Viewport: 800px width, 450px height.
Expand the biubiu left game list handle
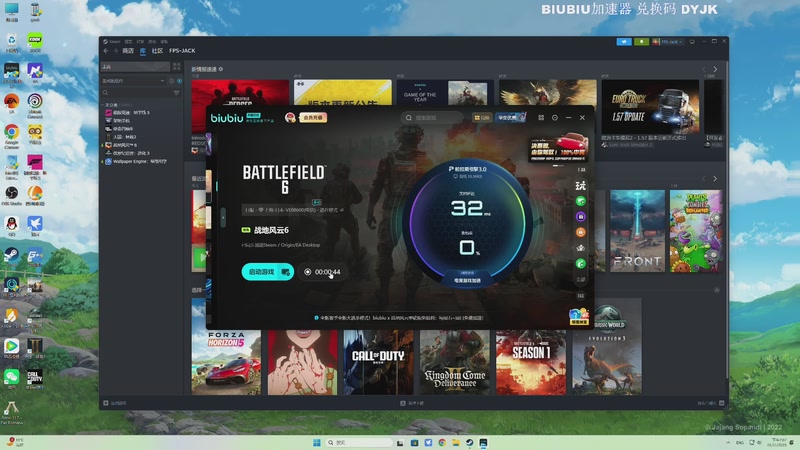(x=223, y=218)
